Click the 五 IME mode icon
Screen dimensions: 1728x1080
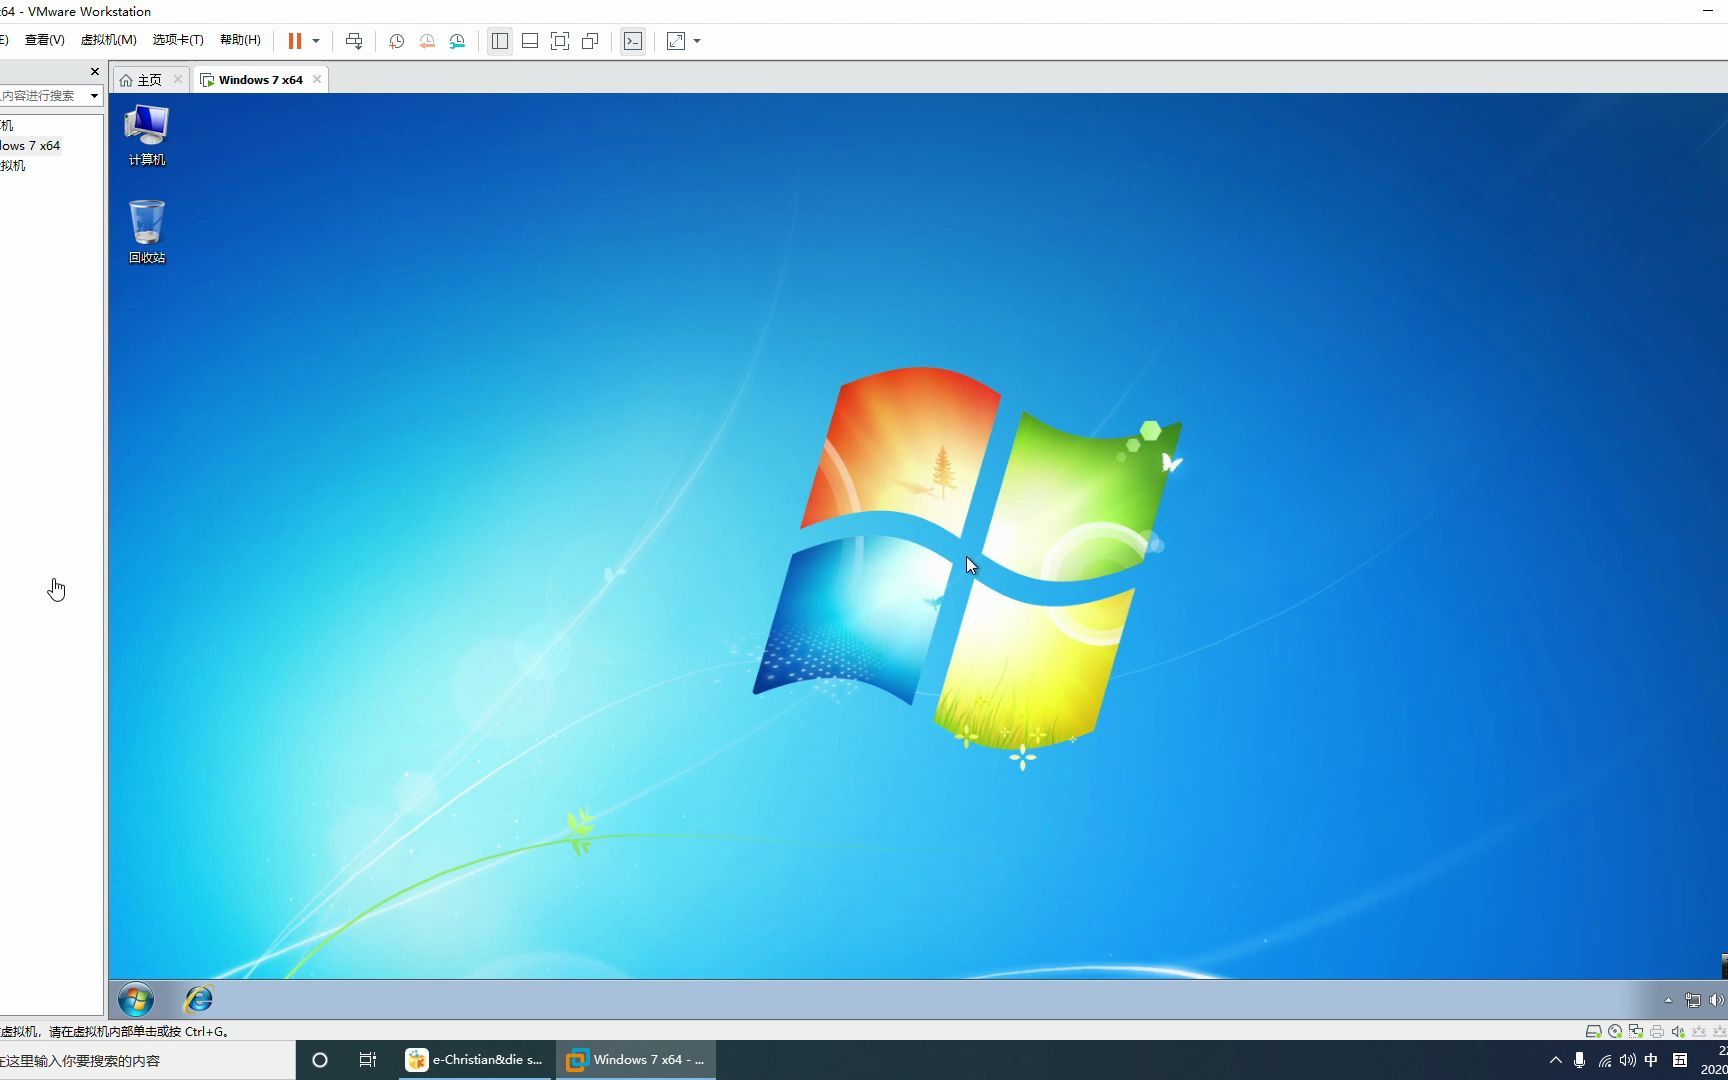(x=1680, y=1060)
